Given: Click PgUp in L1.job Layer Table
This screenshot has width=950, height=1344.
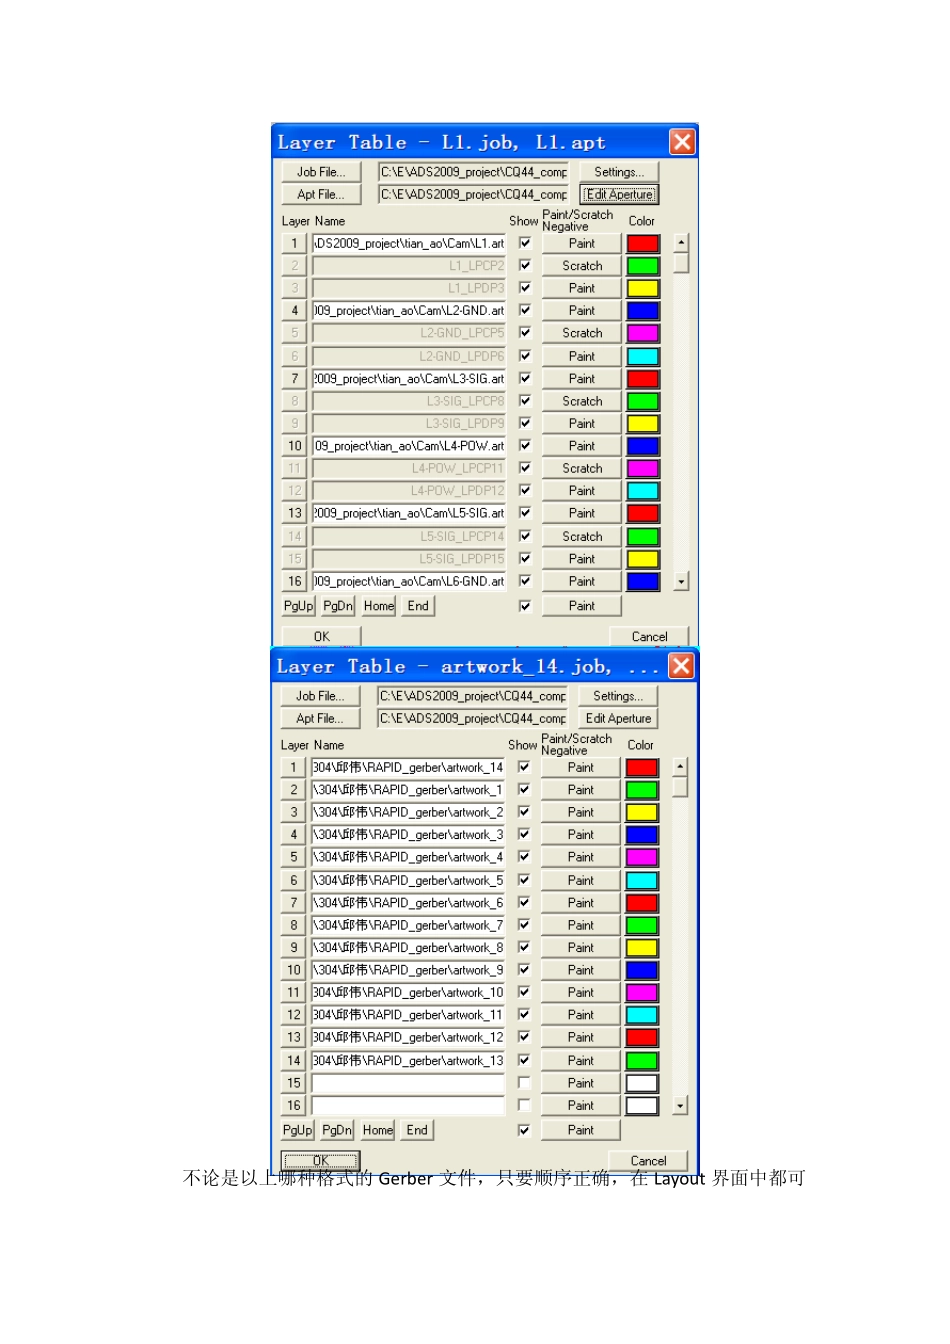Looking at the screenshot, I should 298,606.
